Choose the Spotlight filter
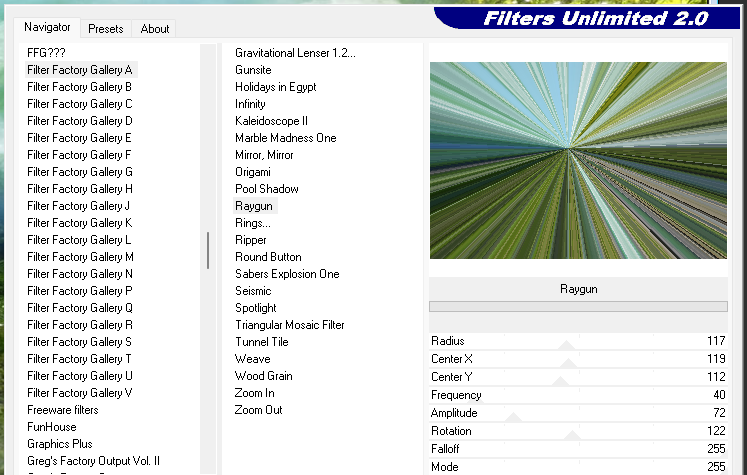 (255, 308)
